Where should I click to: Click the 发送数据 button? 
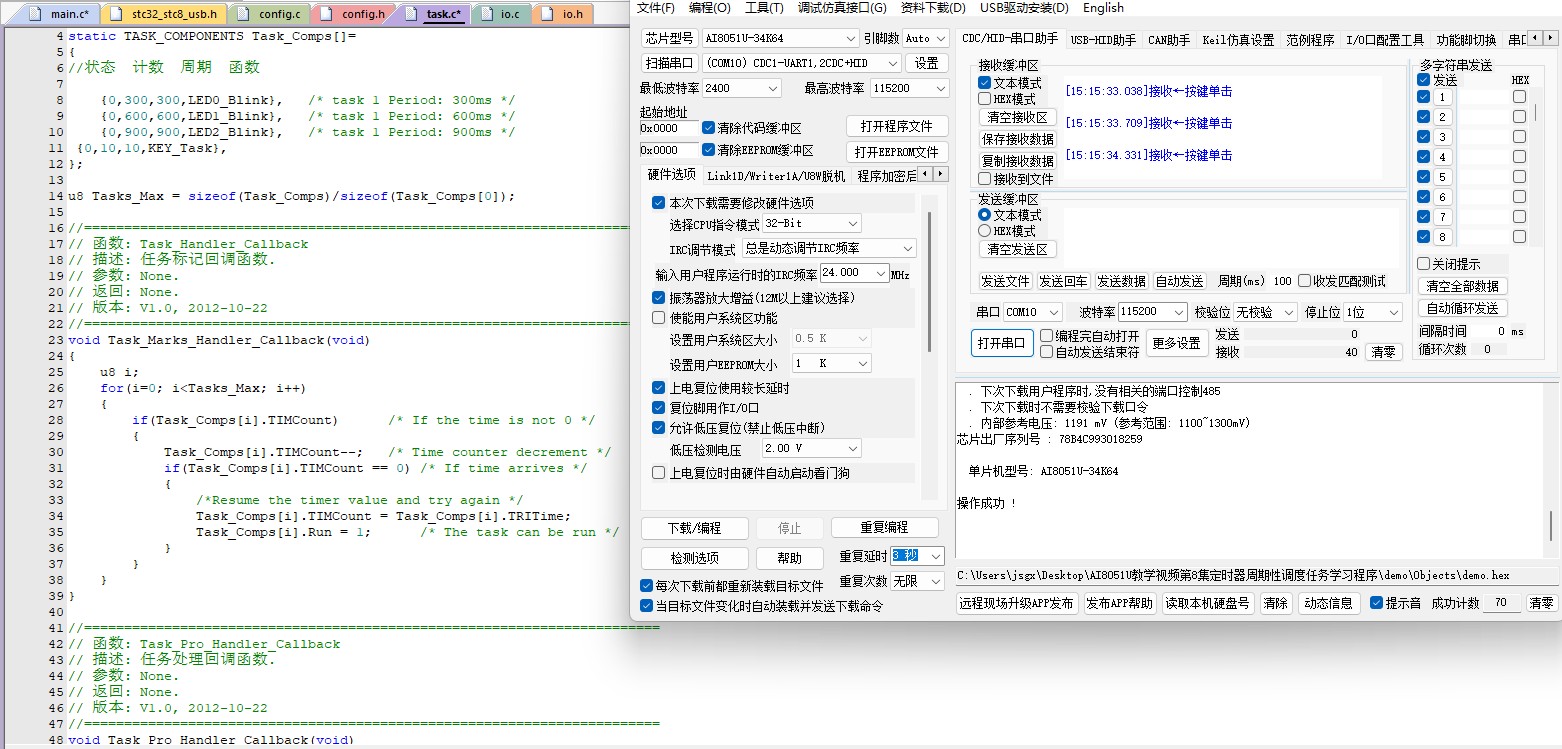tap(1121, 281)
